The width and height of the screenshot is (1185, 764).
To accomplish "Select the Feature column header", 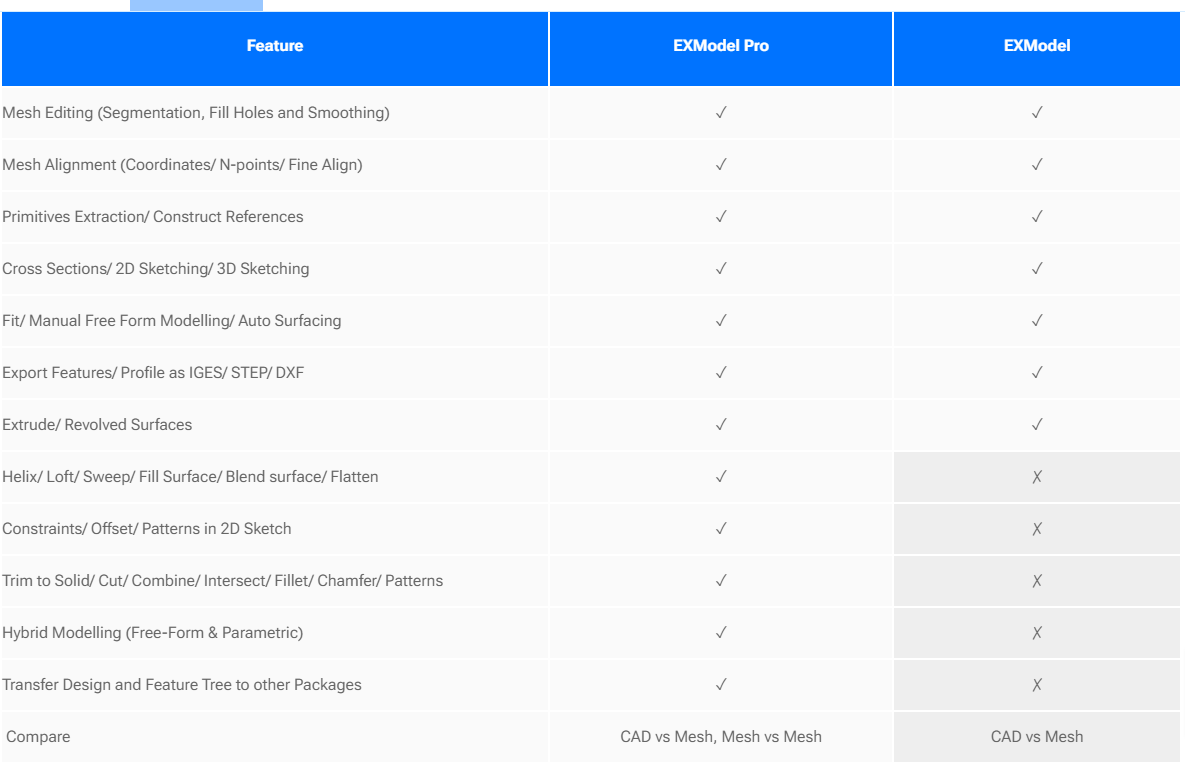I will tap(275, 46).
